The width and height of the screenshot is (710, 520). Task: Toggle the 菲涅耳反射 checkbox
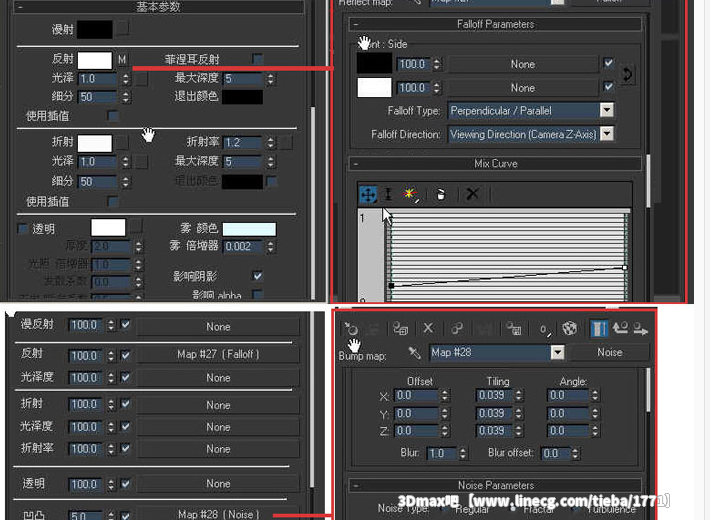pyautogui.click(x=258, y=59)
